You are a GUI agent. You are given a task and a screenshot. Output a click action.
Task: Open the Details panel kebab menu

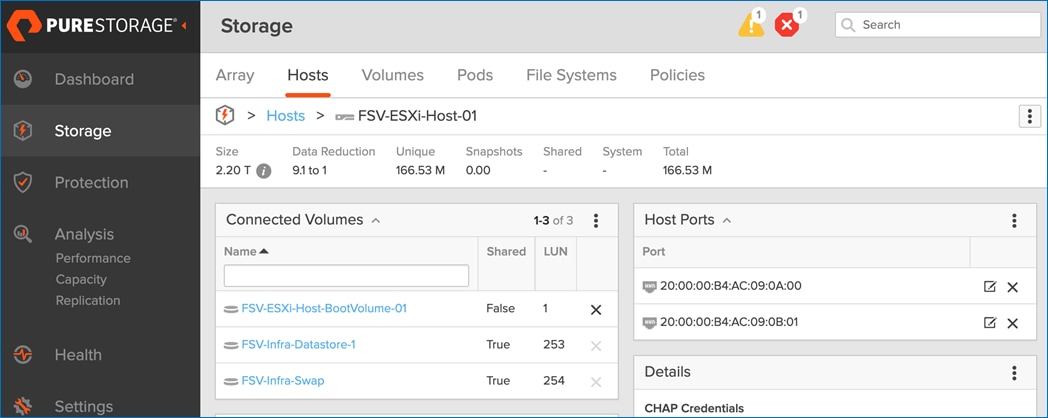pos(1014,373)
